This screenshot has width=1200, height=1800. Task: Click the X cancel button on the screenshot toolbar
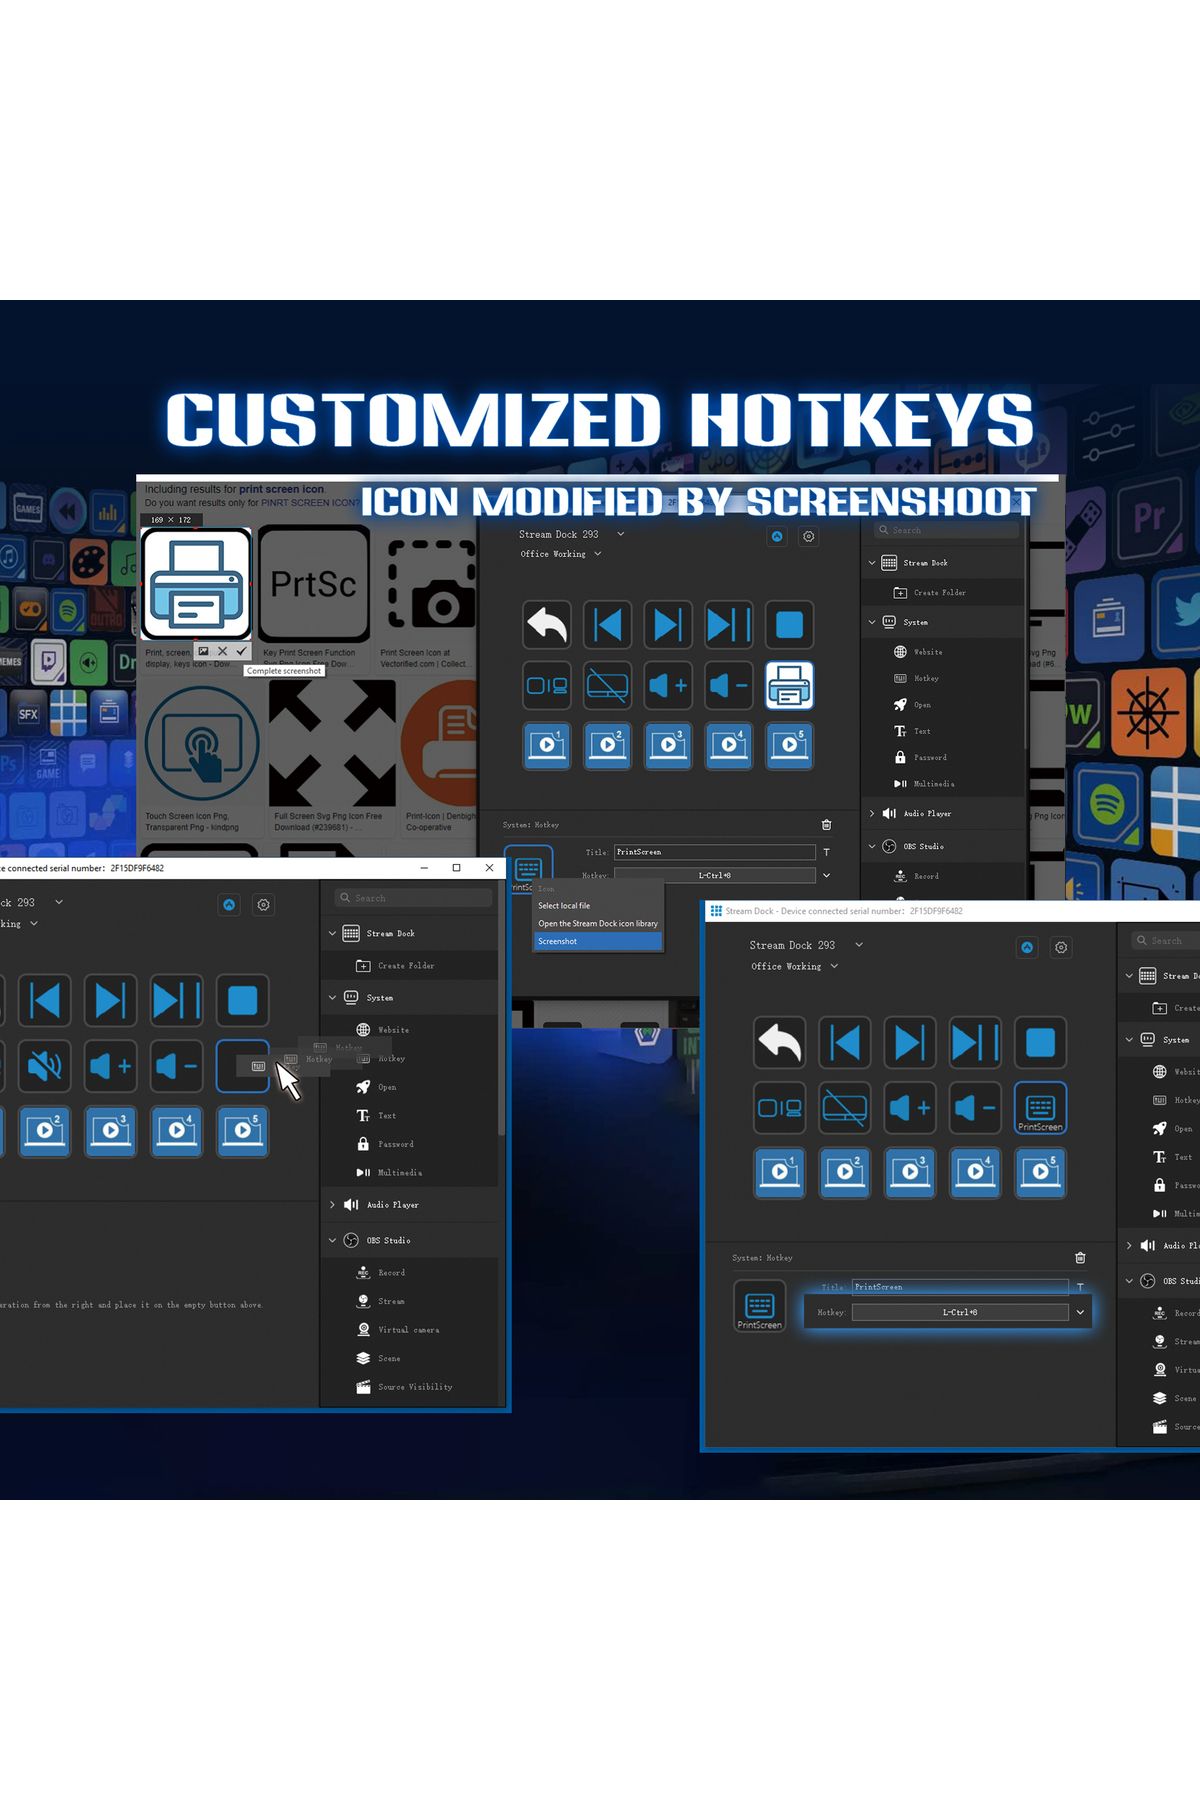click(x=222, y=651)
